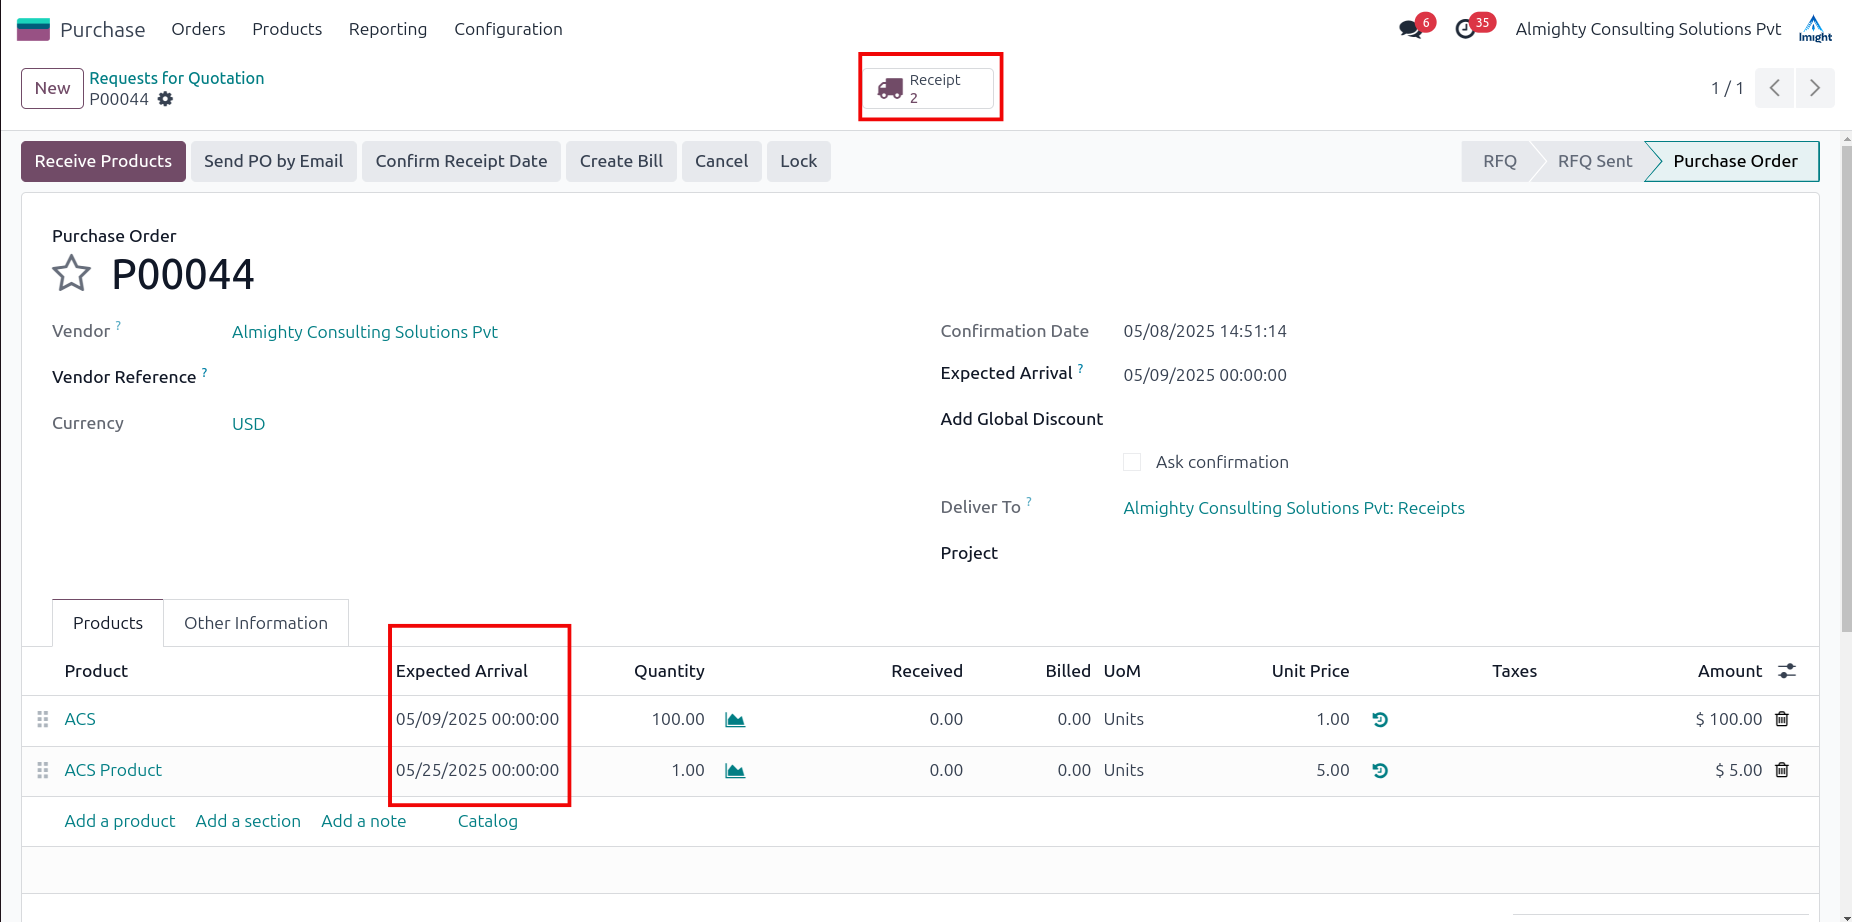
Task: Click price history icon for ACS Product row
Action: click(1380, 771)
